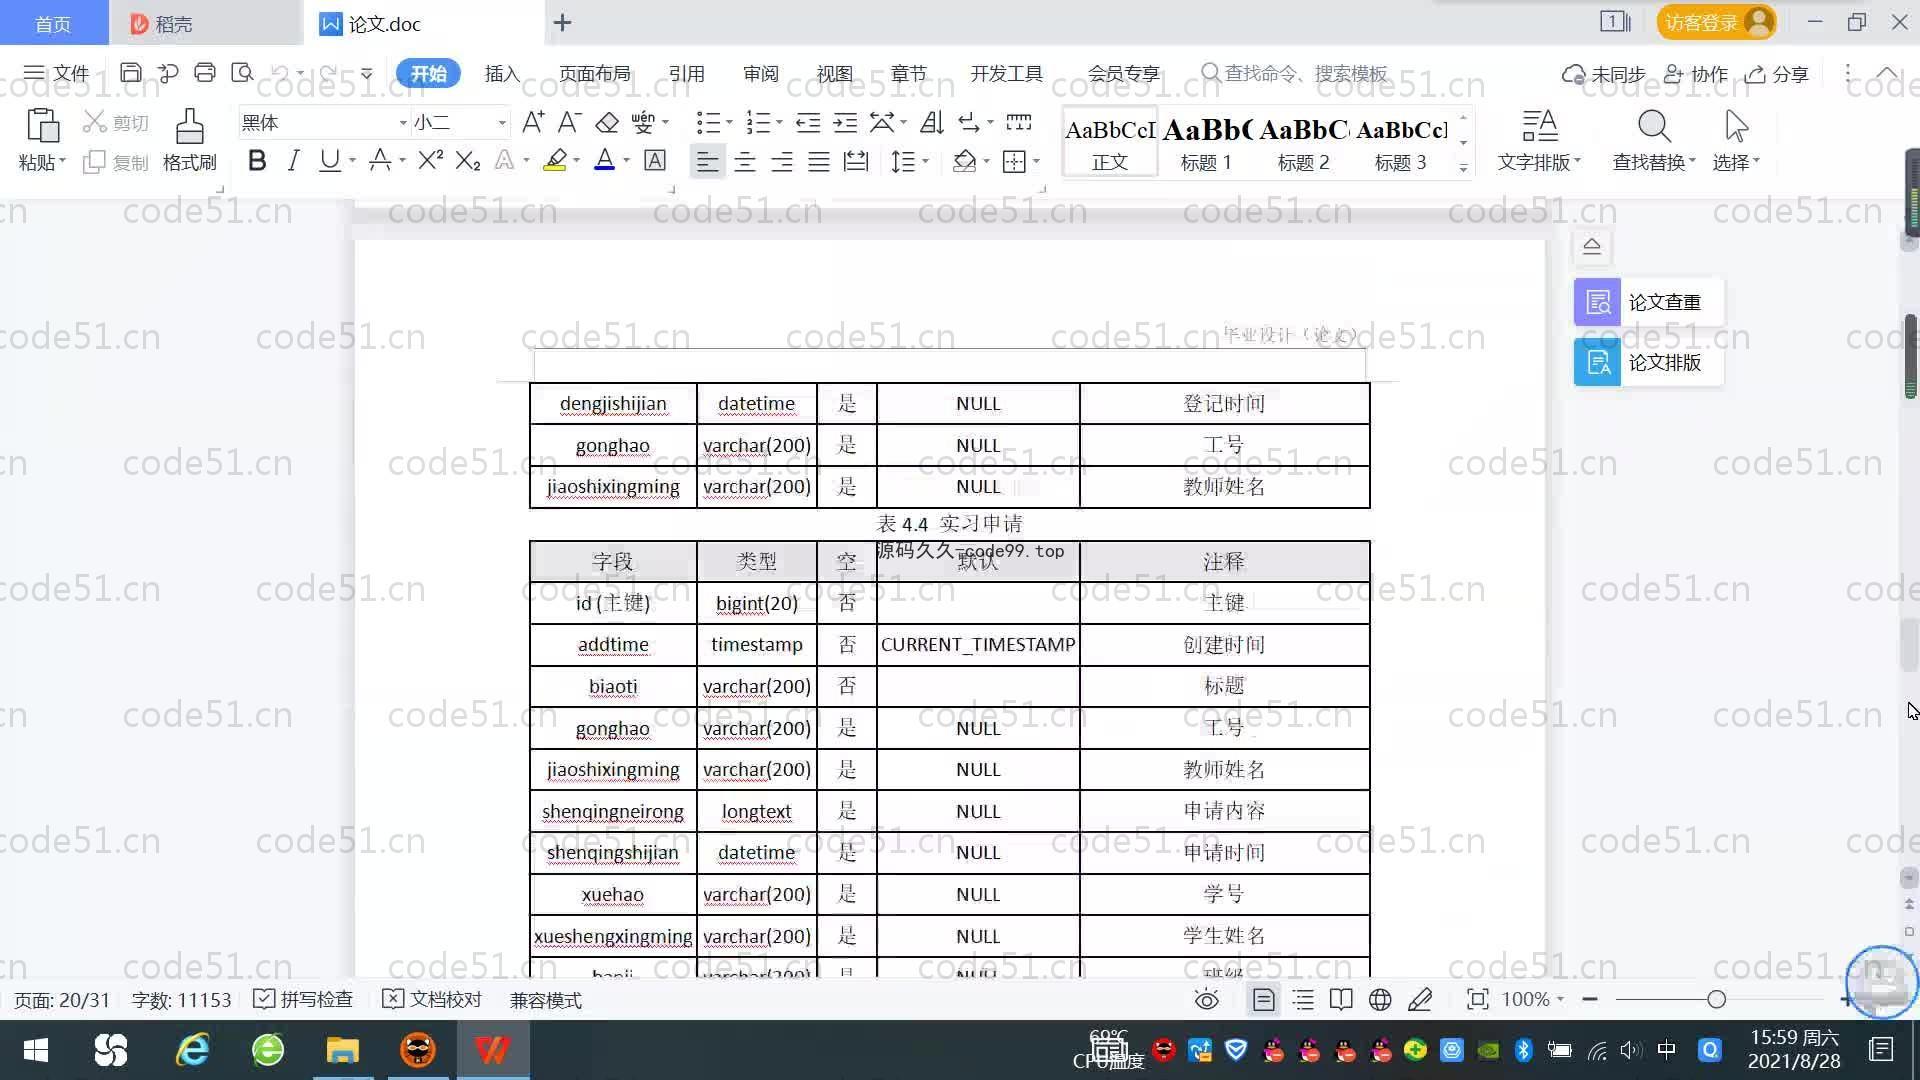The image size is (1920, 1080).
Task: Click the Select cursor tool
Action: point(1736,127)
